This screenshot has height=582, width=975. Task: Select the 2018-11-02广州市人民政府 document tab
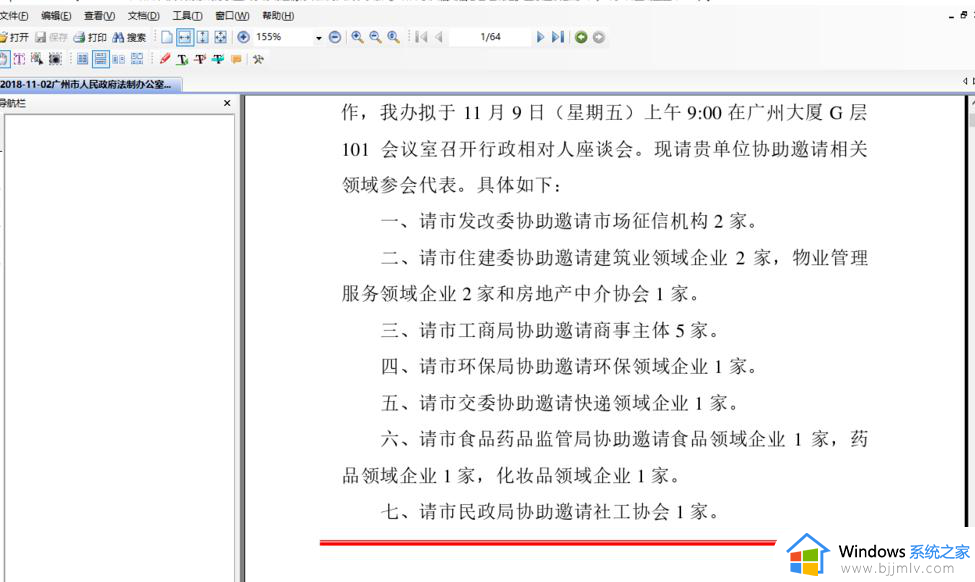[x=84, y=83]
